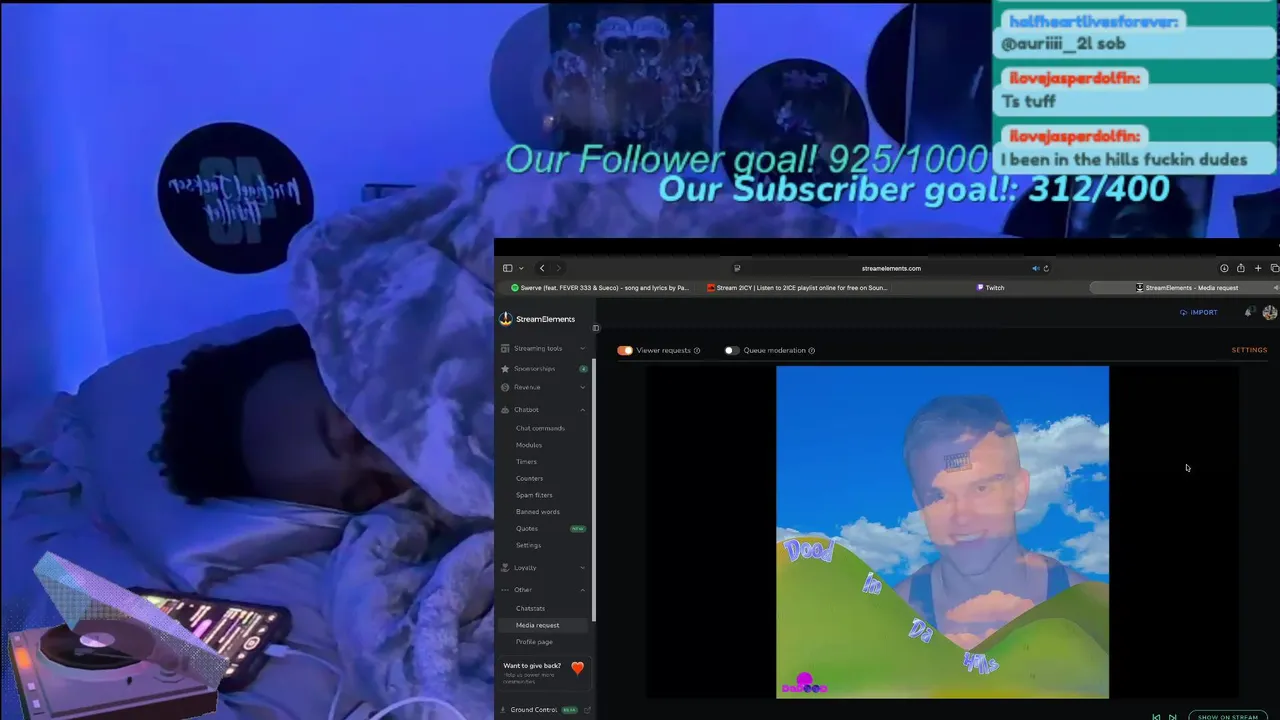This screenshot has height=720, width=1280.
Task: Open Safari downloads icon
Action: click(1224, 268)
